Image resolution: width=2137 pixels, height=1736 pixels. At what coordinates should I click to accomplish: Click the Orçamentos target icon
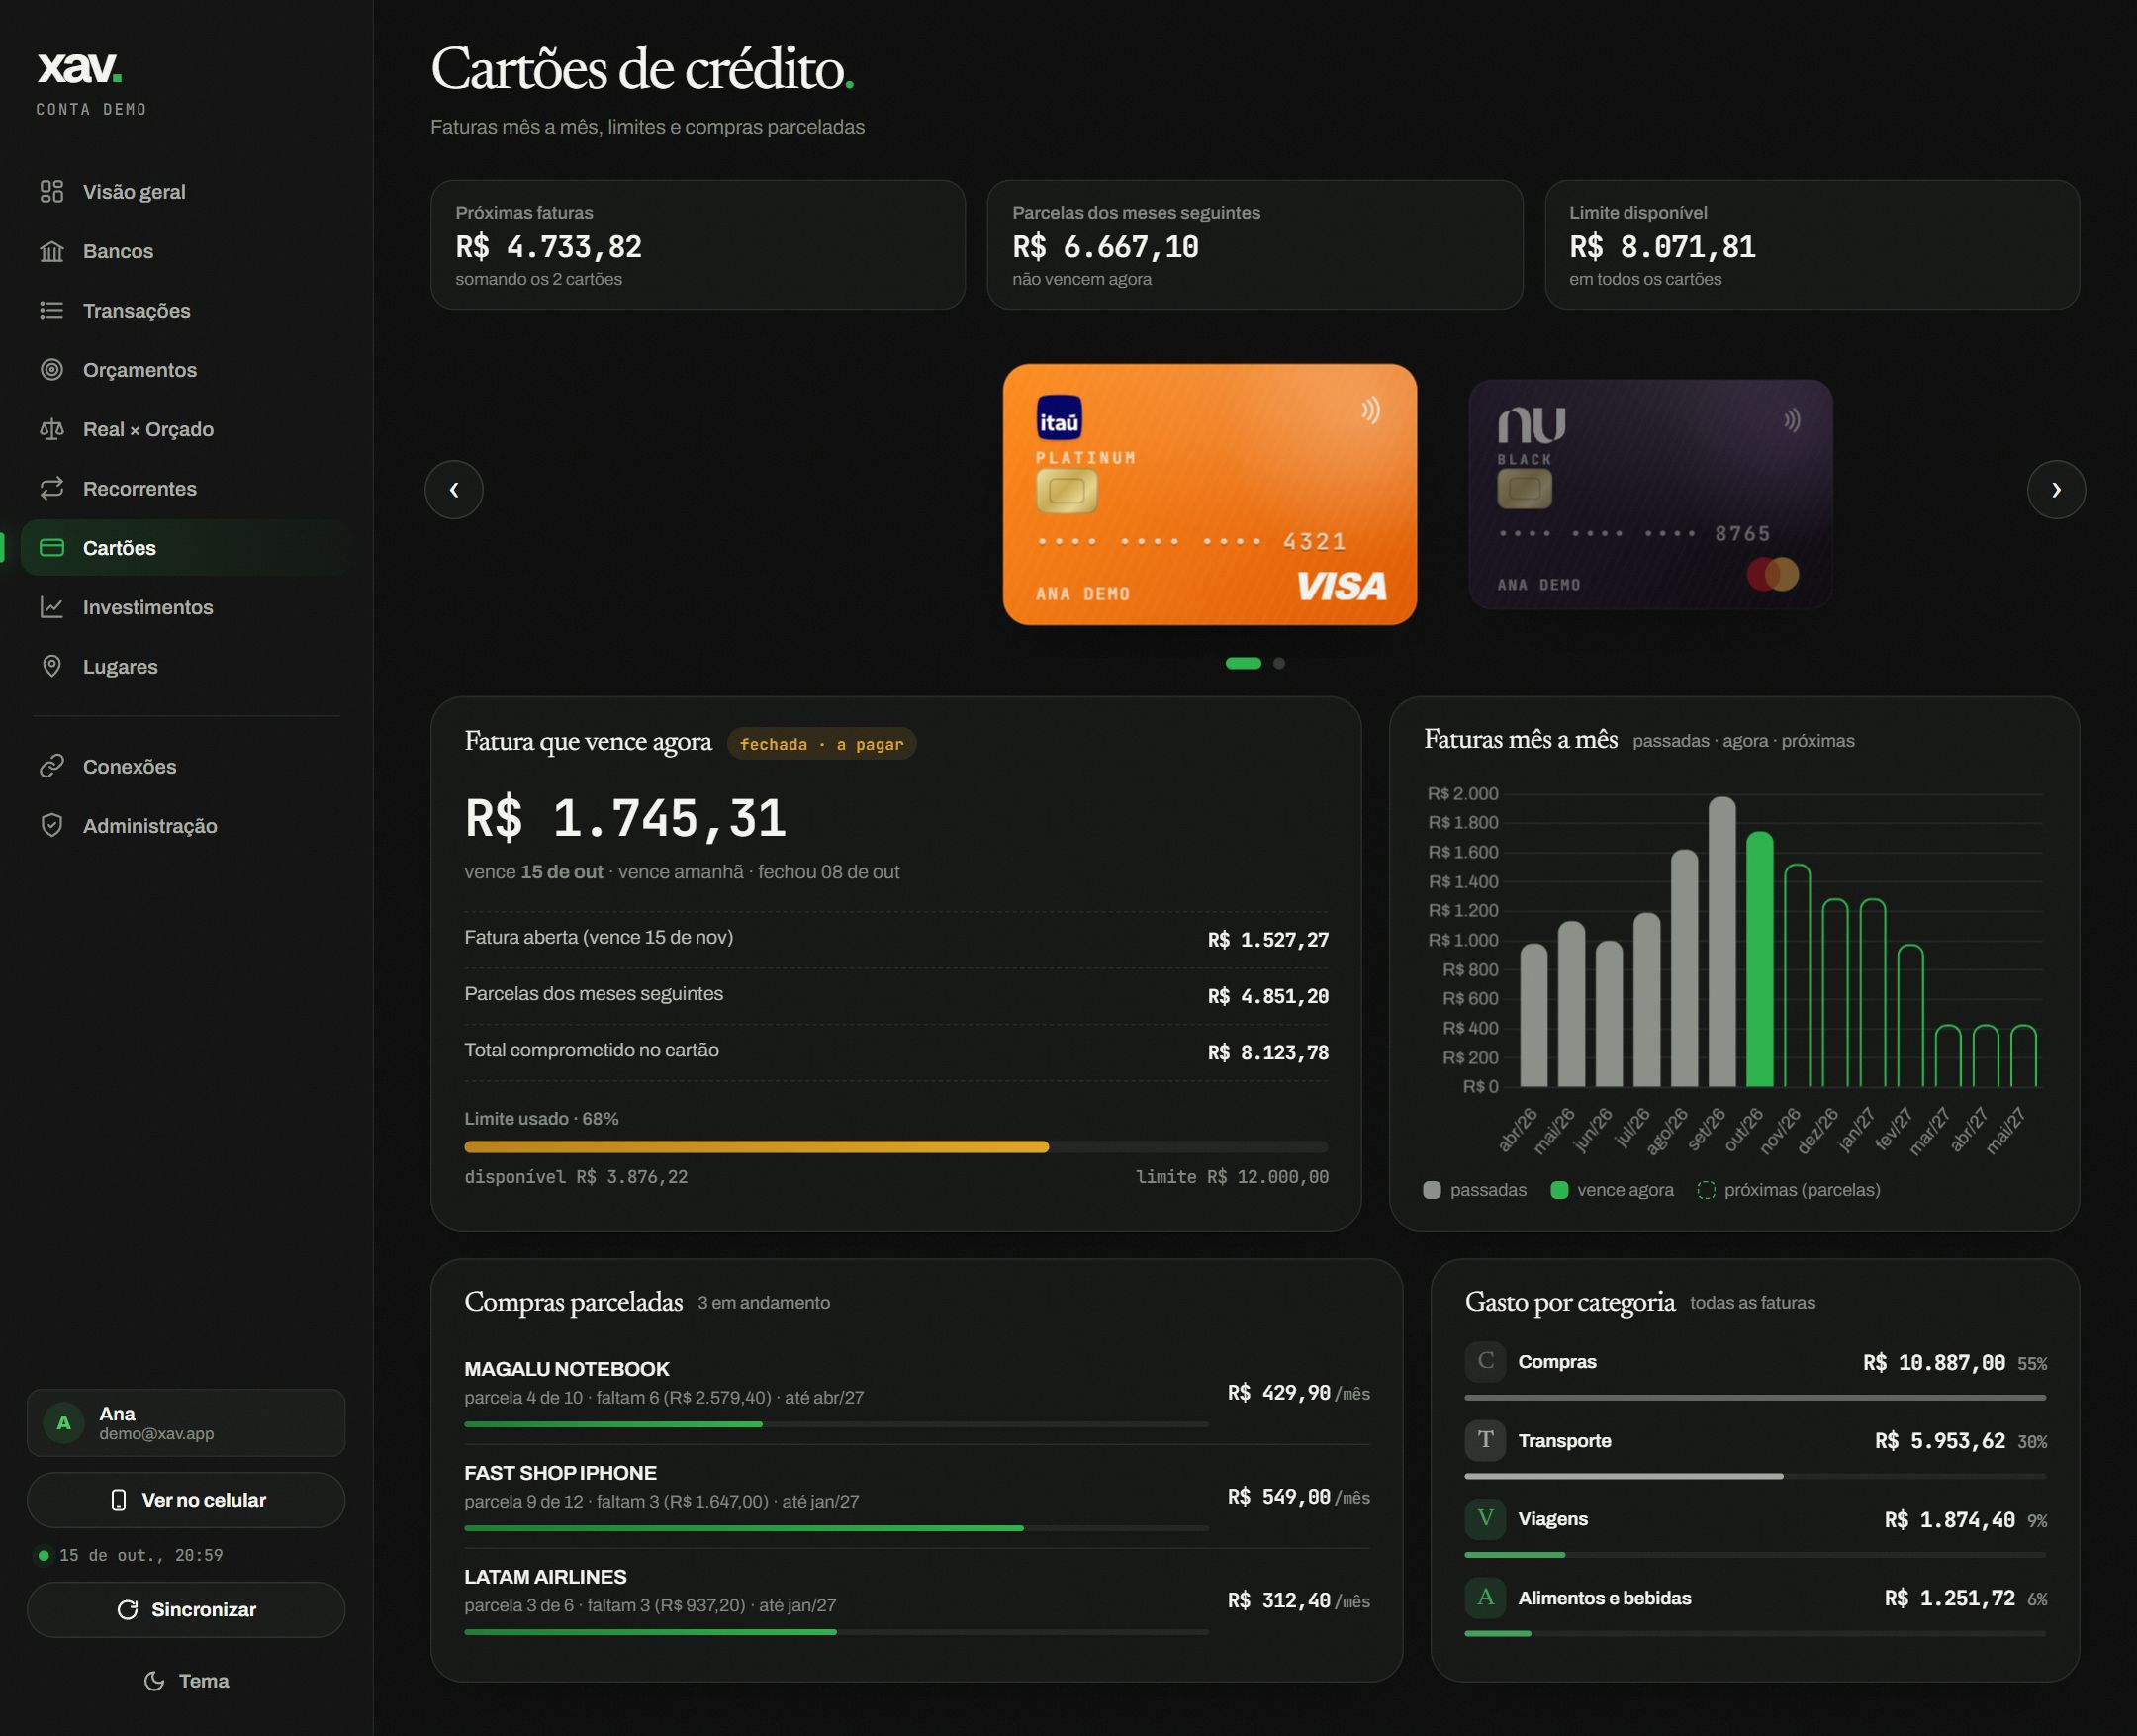pos(52,369)
